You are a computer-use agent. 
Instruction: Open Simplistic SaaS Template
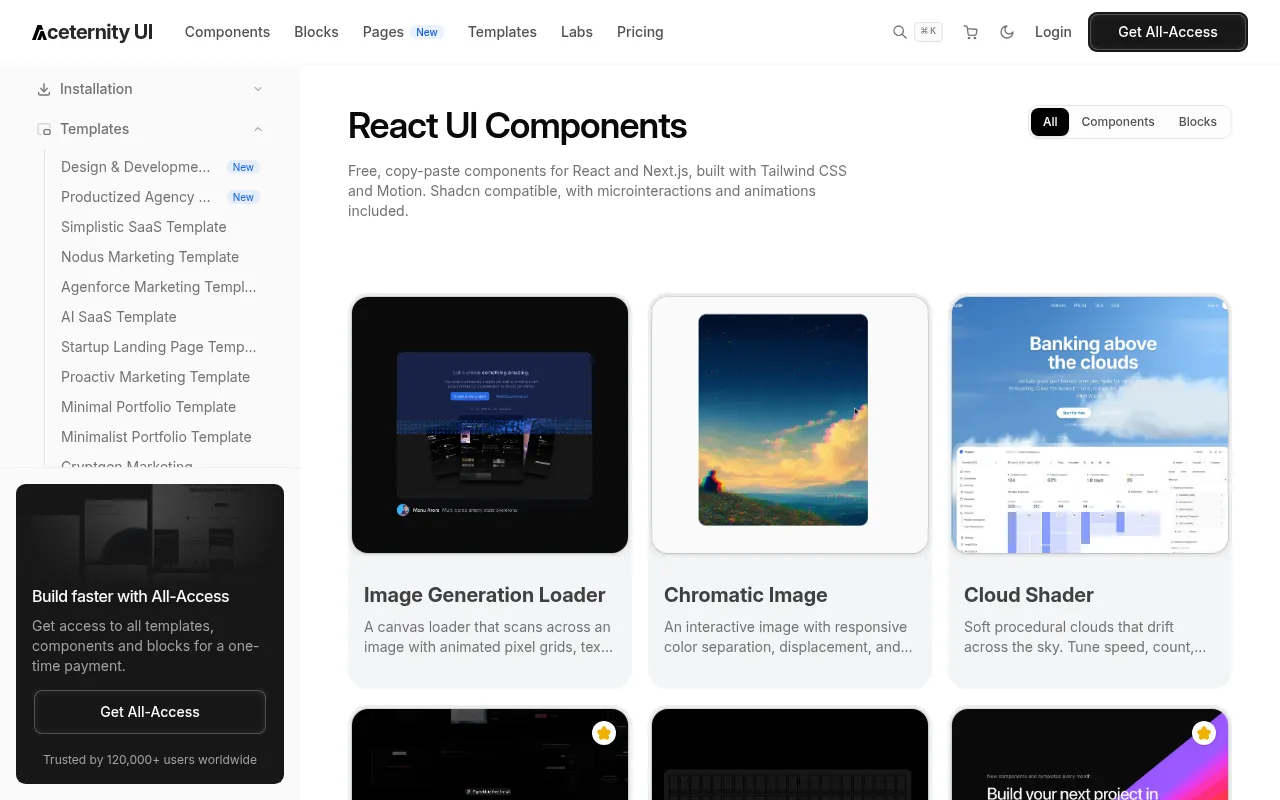pyautogui.click(x=144, y=227)
